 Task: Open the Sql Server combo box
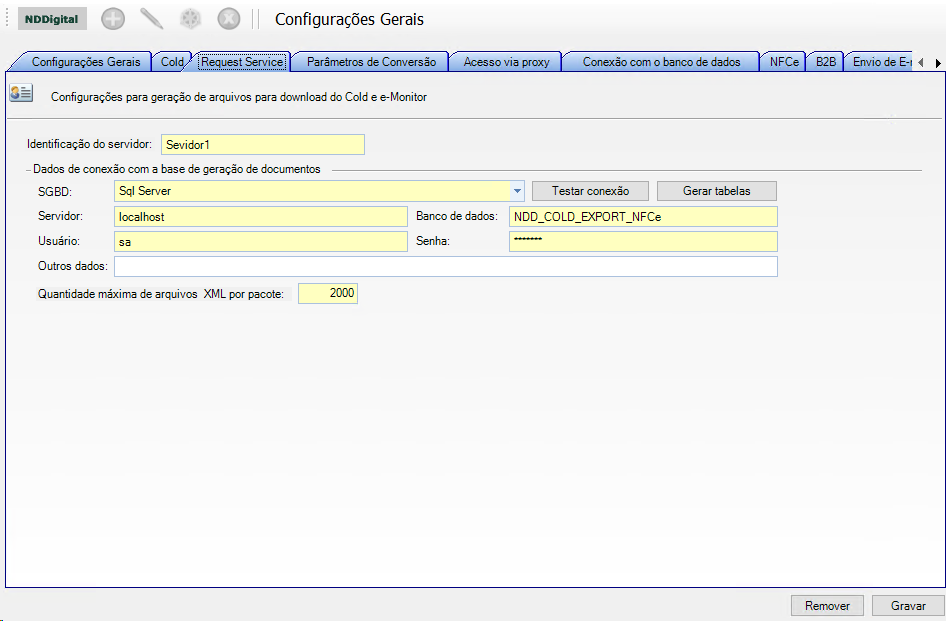[312, 190]
